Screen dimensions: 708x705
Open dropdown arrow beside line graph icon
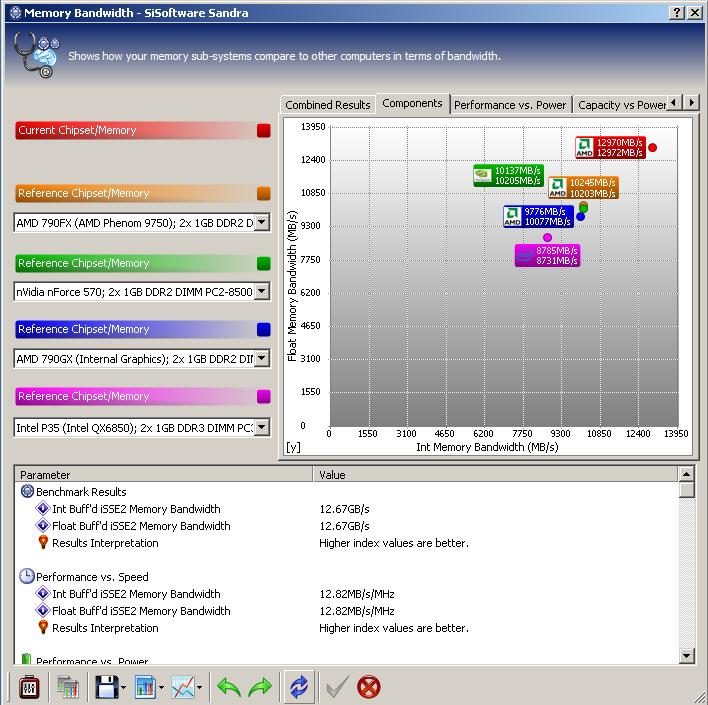pyautogui.click(x=200, y=688)
